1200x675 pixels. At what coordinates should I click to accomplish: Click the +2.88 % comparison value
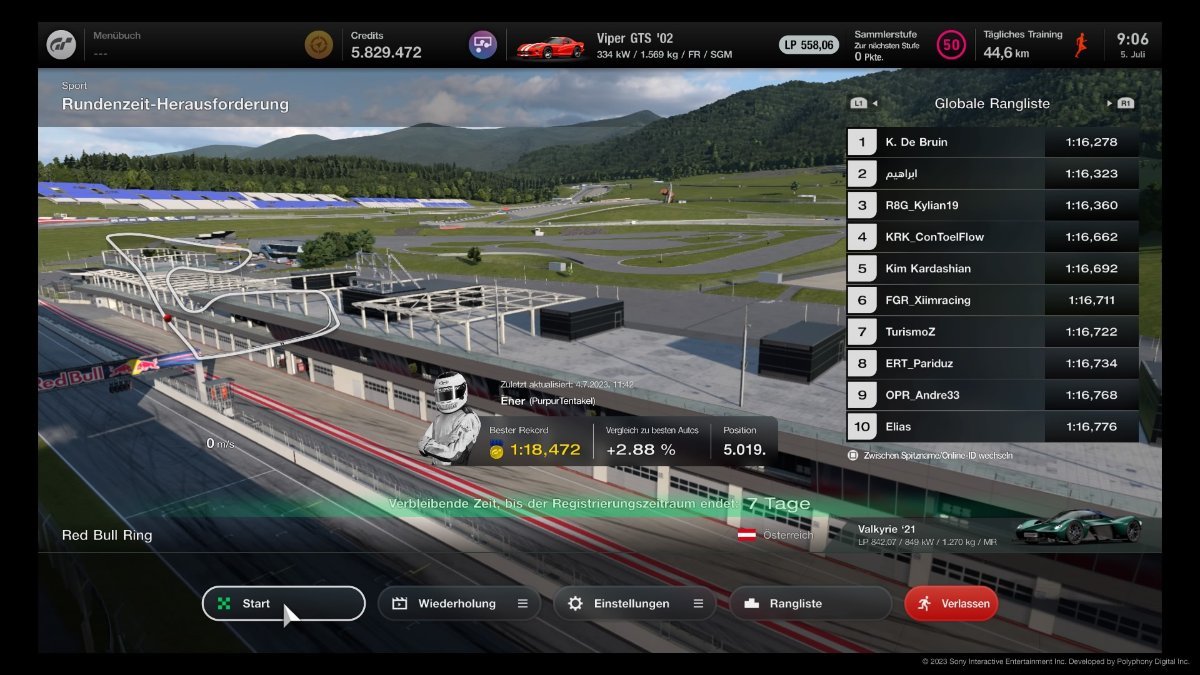(640, 450)
